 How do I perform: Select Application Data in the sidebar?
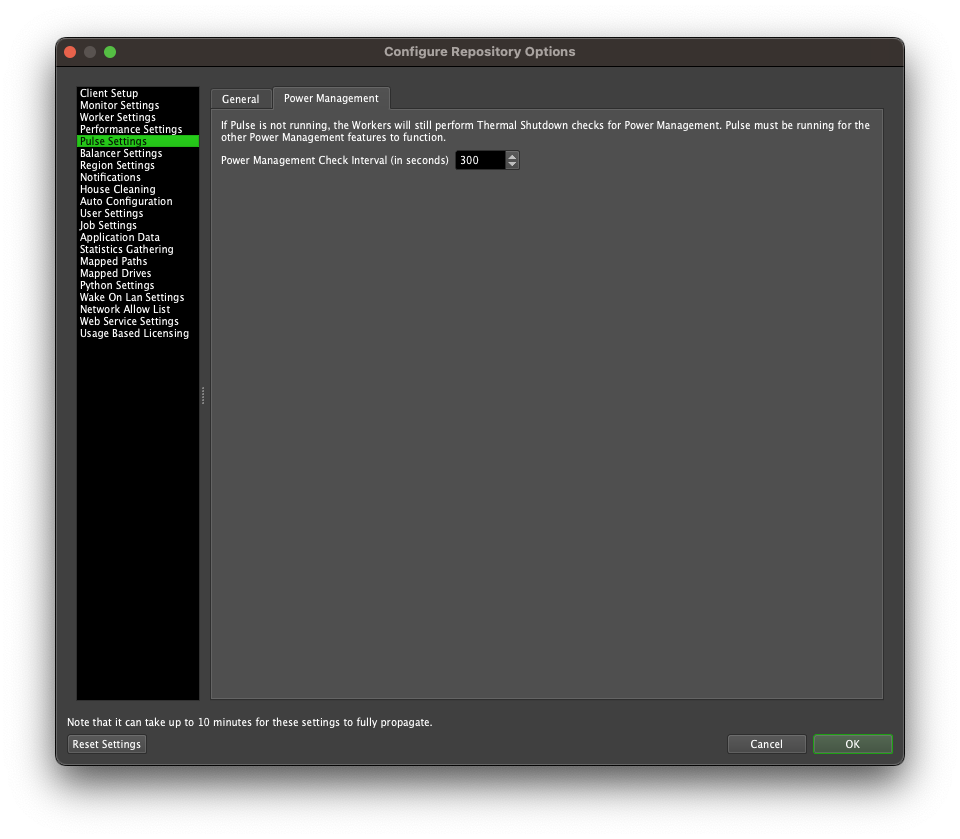(x=138, y=237)
